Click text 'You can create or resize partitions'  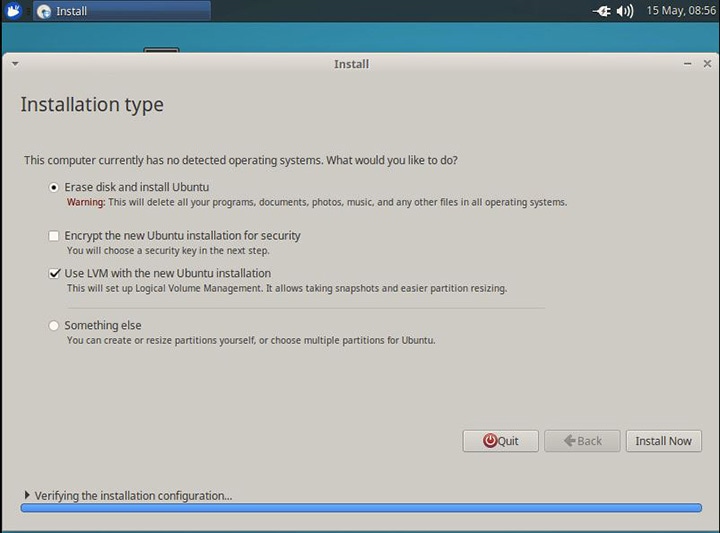point(251,340)
